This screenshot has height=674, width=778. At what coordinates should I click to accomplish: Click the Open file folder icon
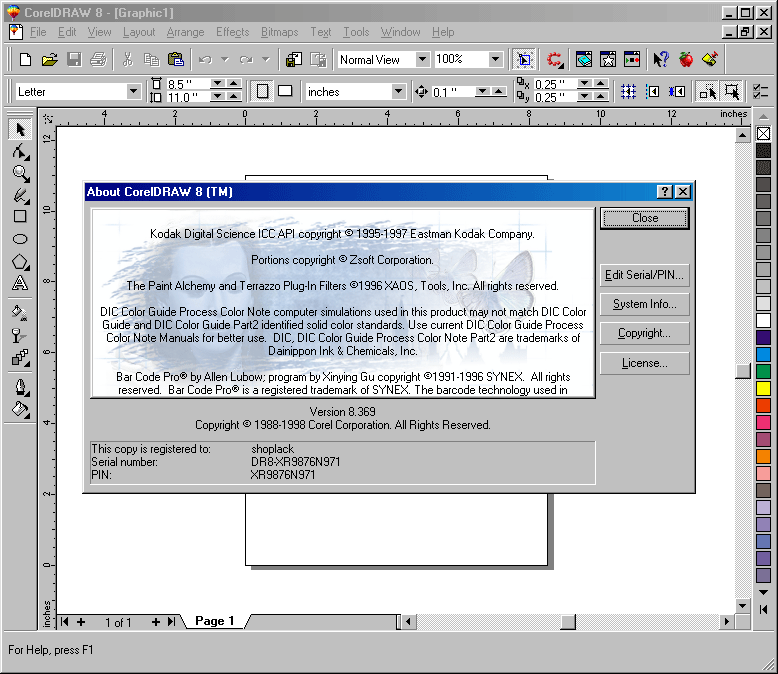tap(50, 60)
